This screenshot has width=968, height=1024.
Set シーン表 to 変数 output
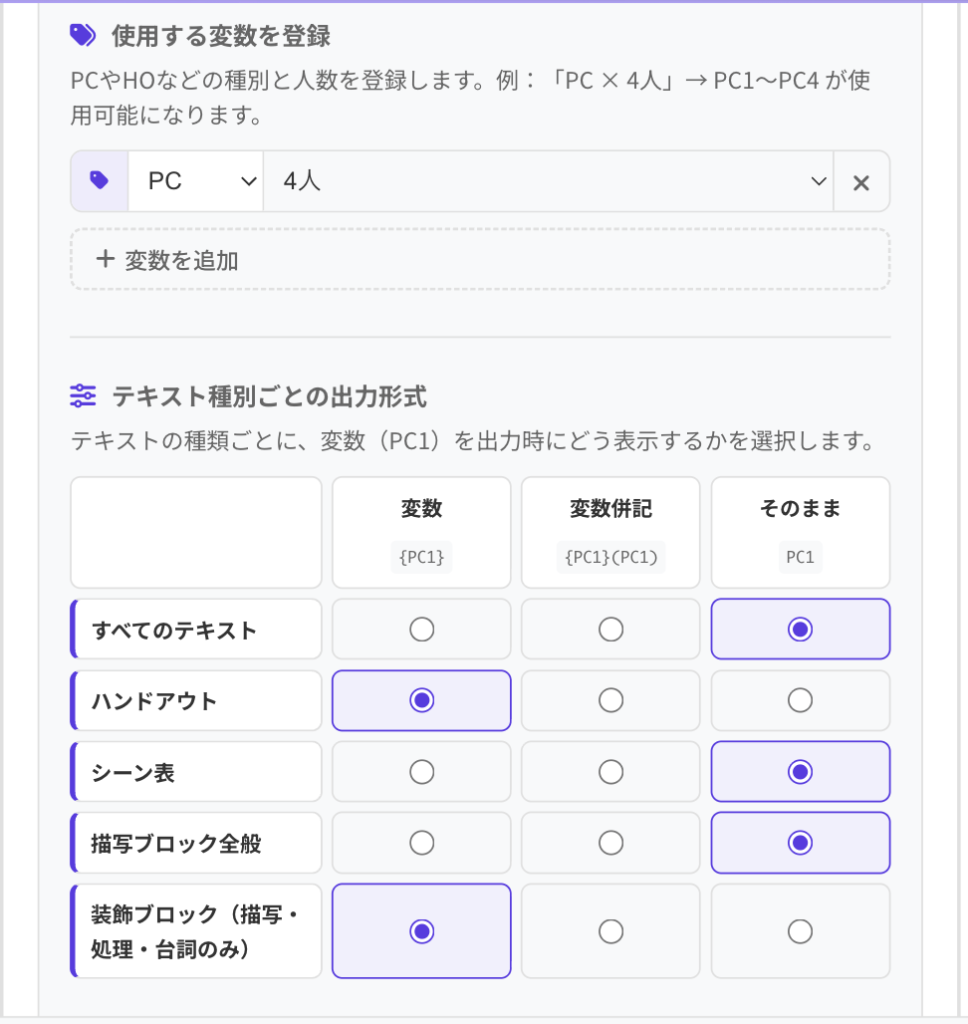click(x=421, y=772)
